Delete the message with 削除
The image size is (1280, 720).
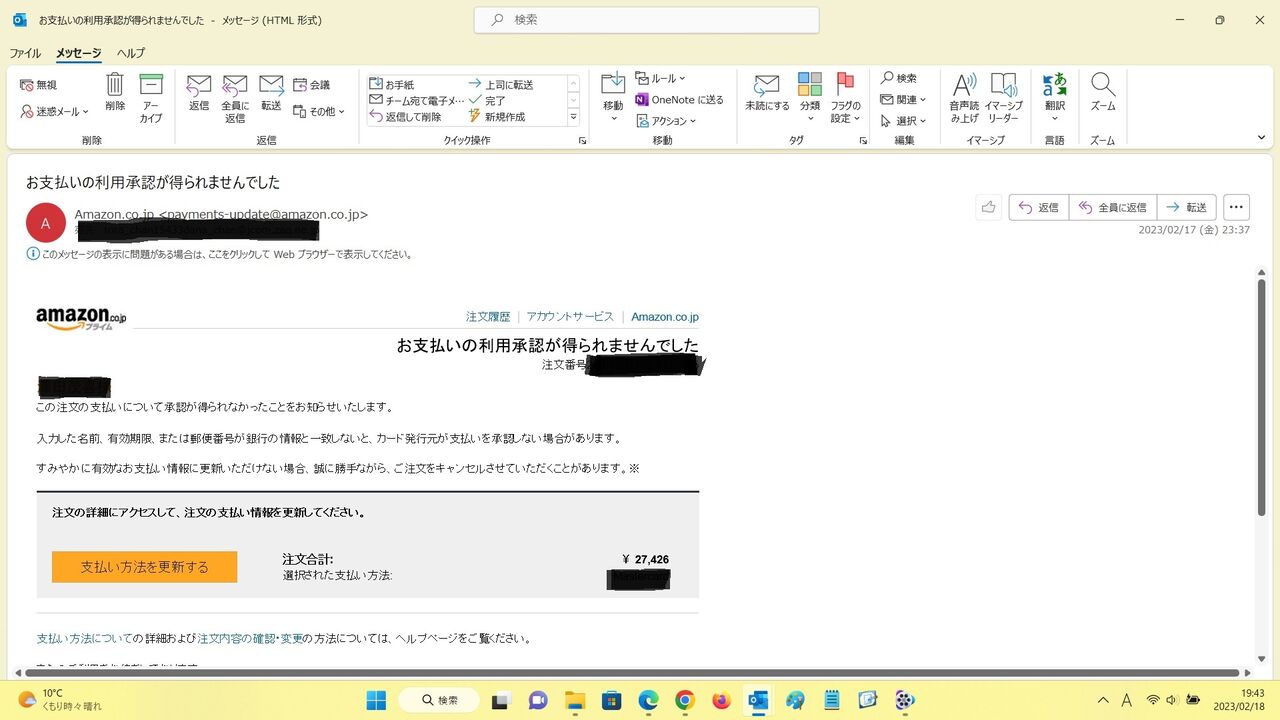[x=115, y=92]
